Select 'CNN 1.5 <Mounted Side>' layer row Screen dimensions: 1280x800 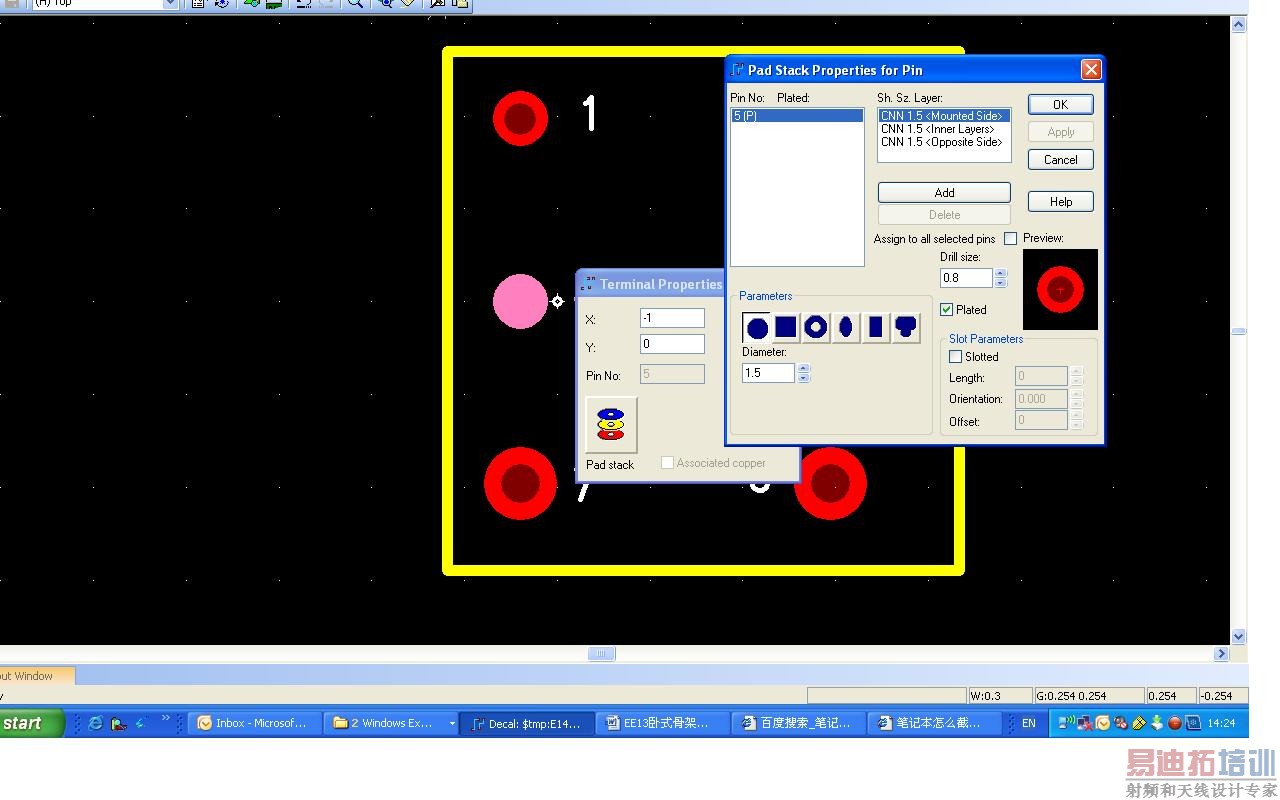(x=944, y=116)
